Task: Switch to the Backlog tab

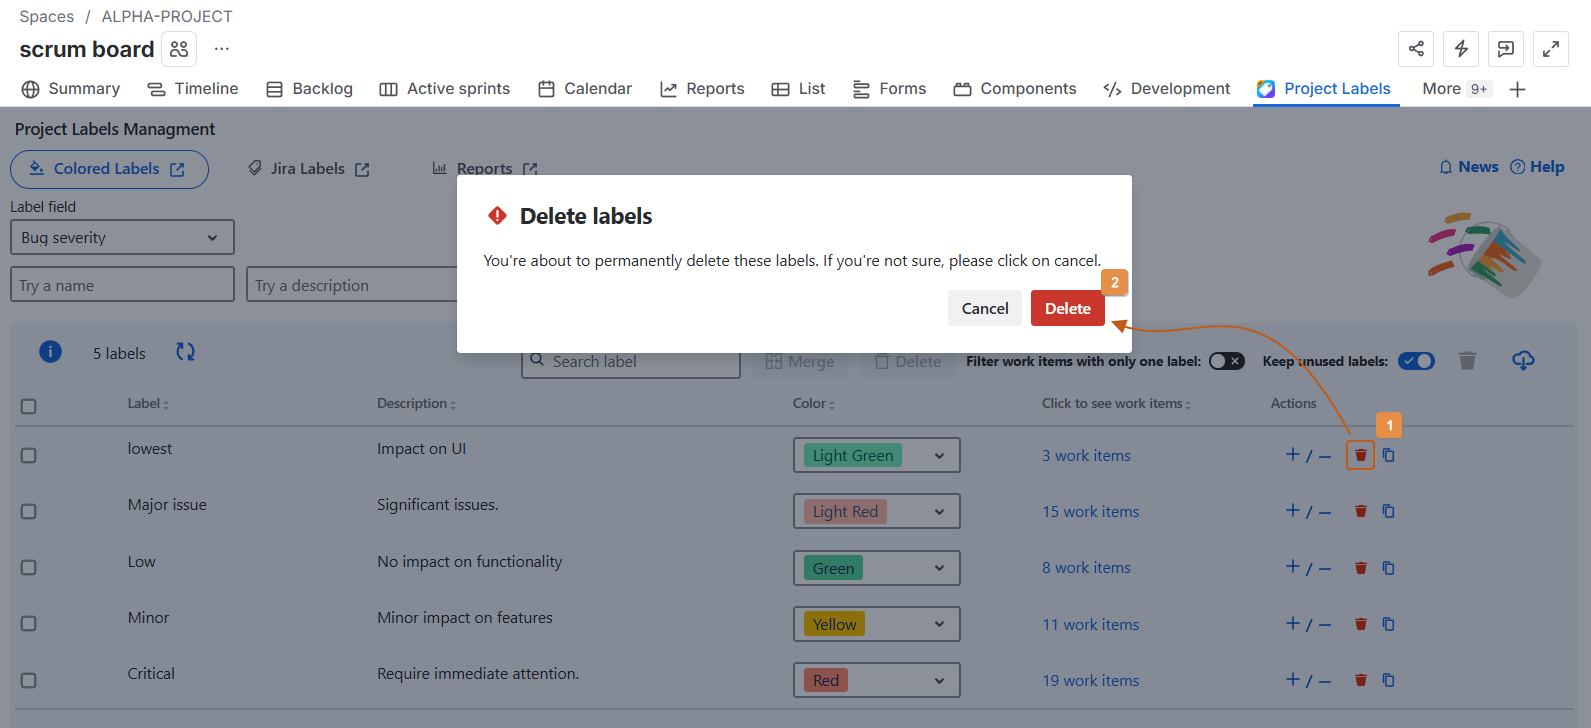Action: click(x=309, y=89)
